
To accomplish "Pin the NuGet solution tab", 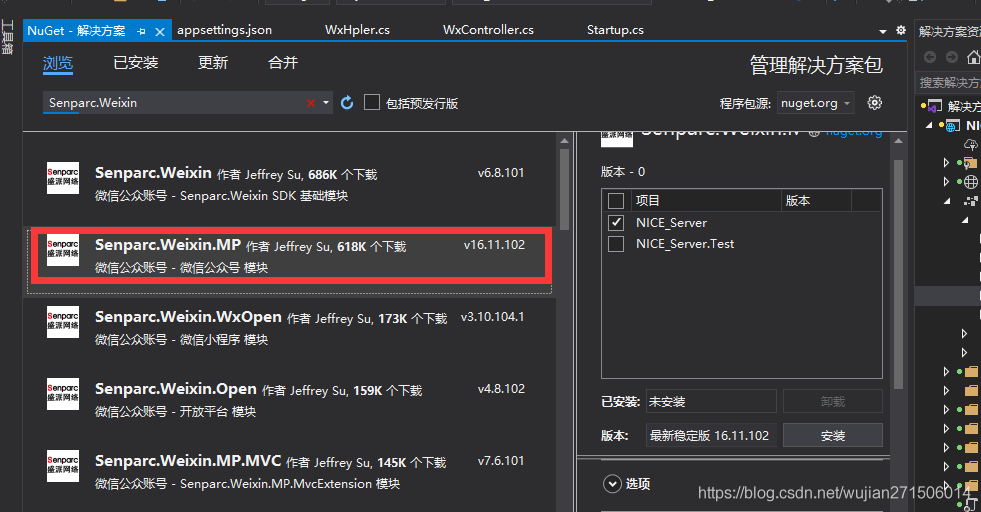I will 141,31.
